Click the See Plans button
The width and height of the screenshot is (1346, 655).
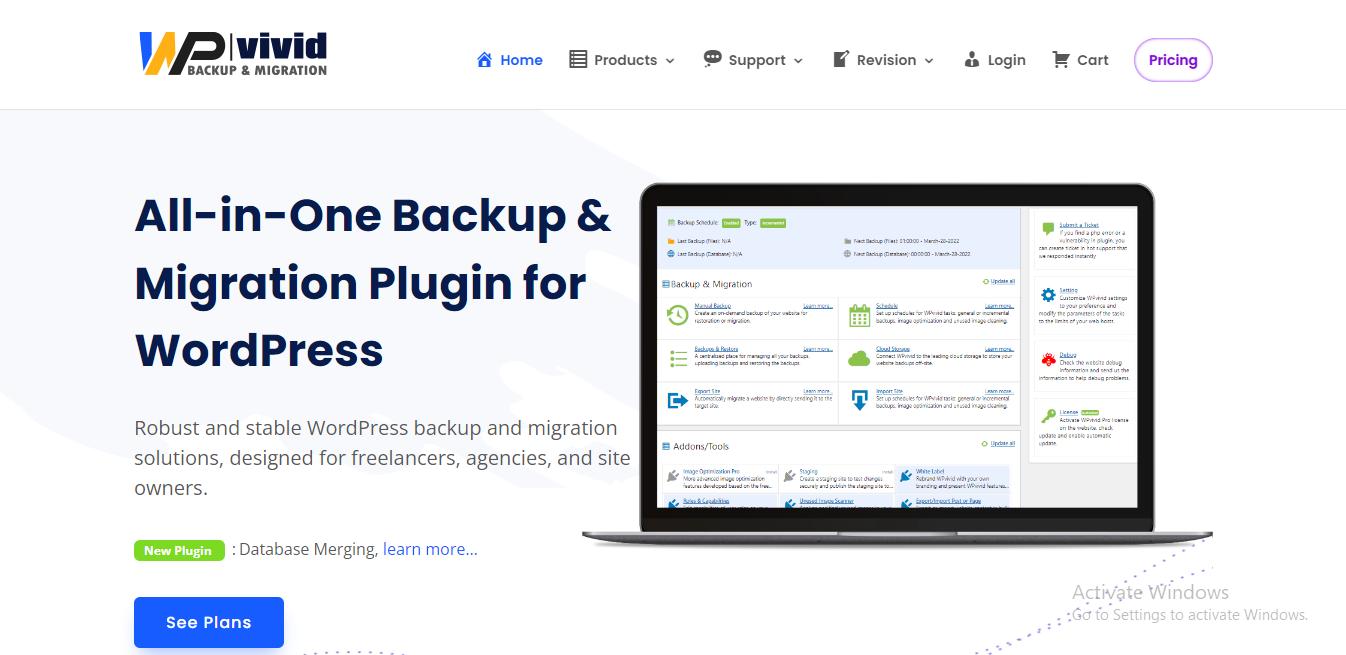click(209, 622)
